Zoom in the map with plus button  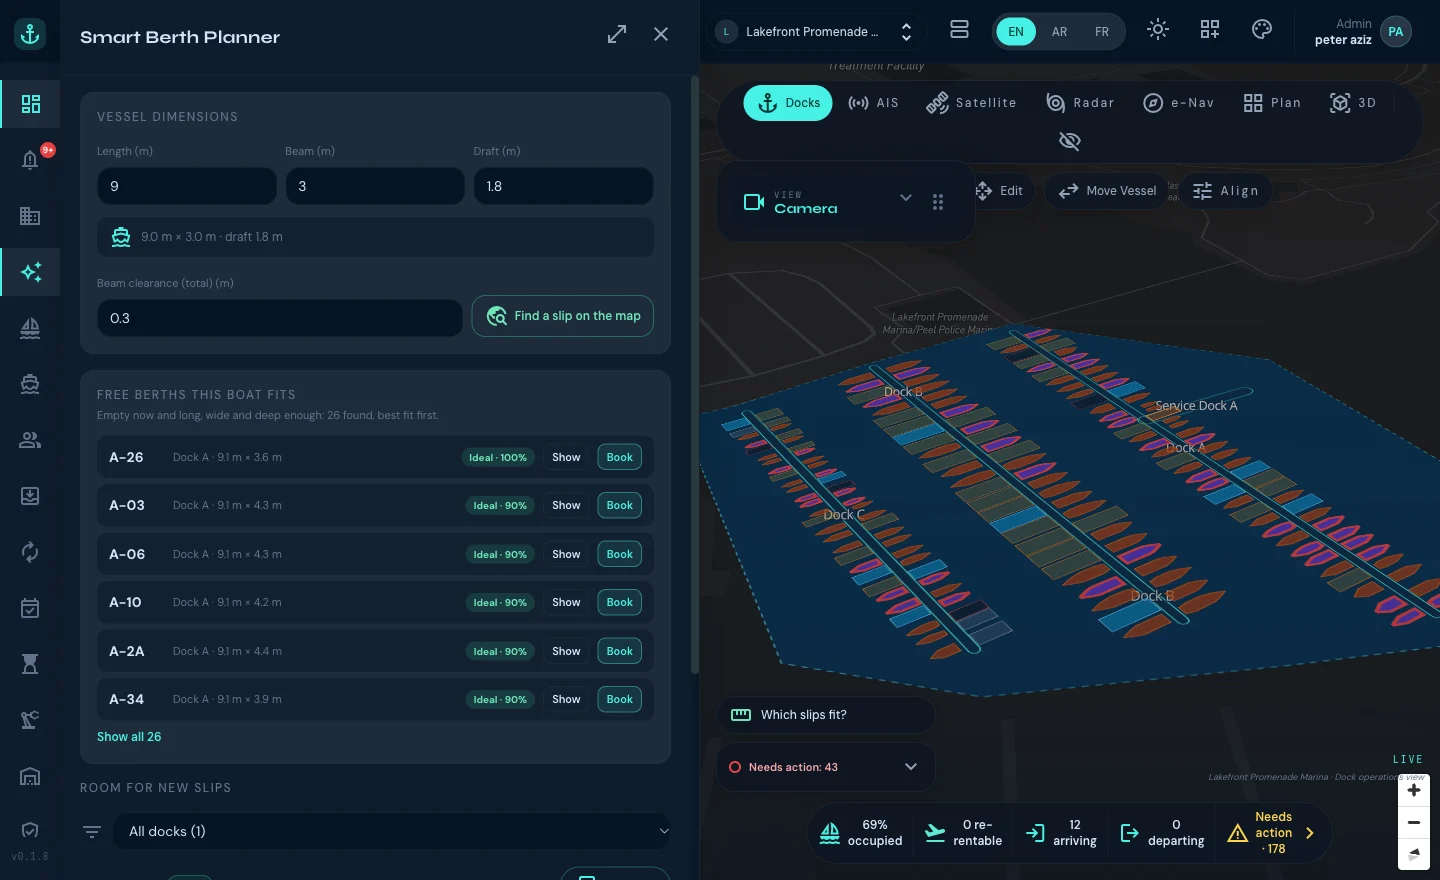[x=1414, y=790]
